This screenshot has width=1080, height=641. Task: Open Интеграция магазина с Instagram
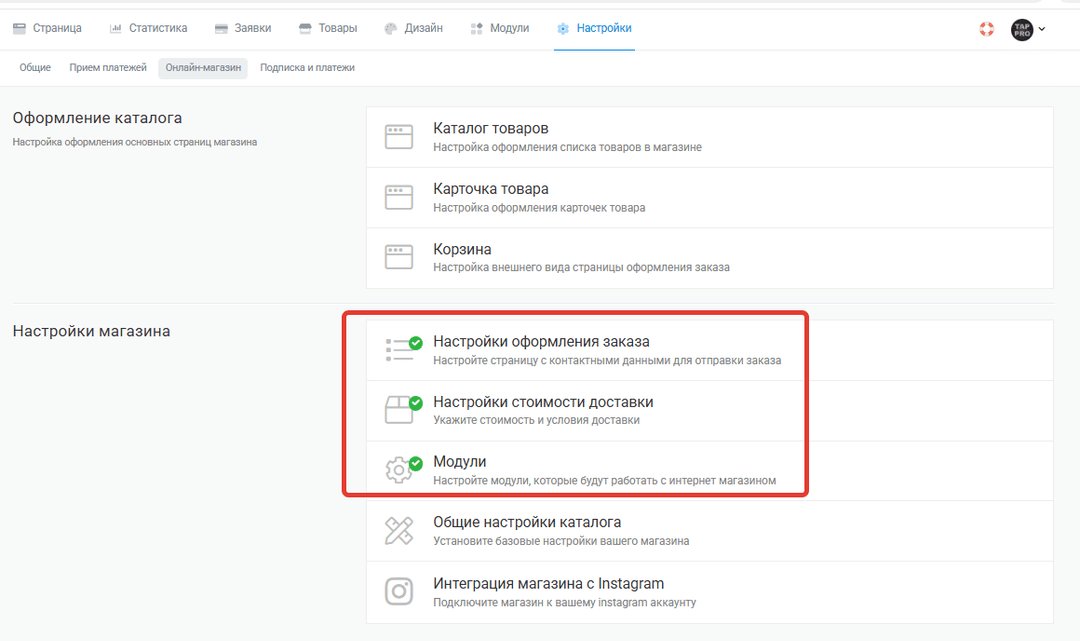[548, 583]
